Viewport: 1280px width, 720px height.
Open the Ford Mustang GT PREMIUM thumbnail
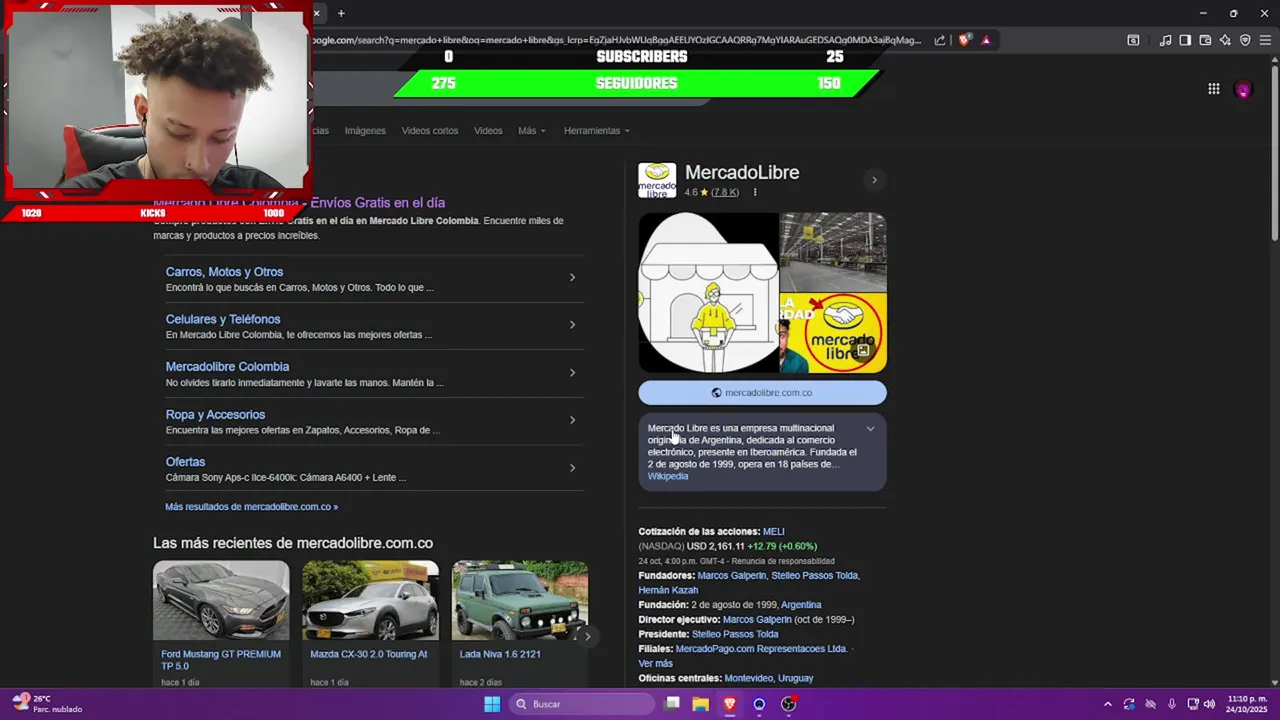221,600
